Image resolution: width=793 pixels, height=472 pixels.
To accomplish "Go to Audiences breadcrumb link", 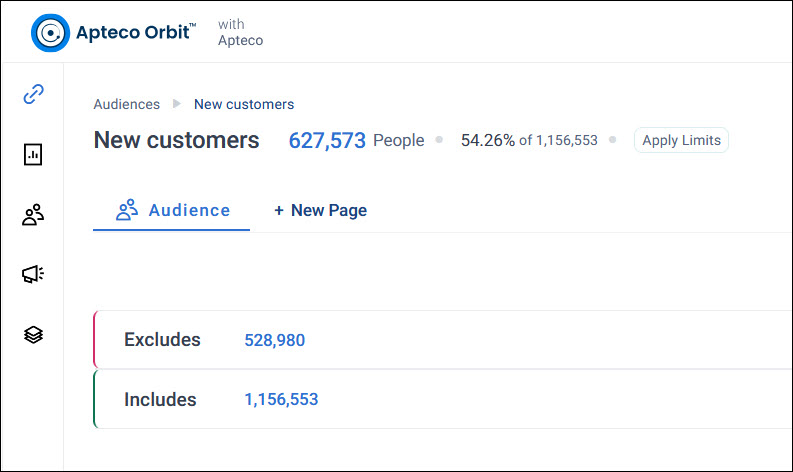I will 126,104.
